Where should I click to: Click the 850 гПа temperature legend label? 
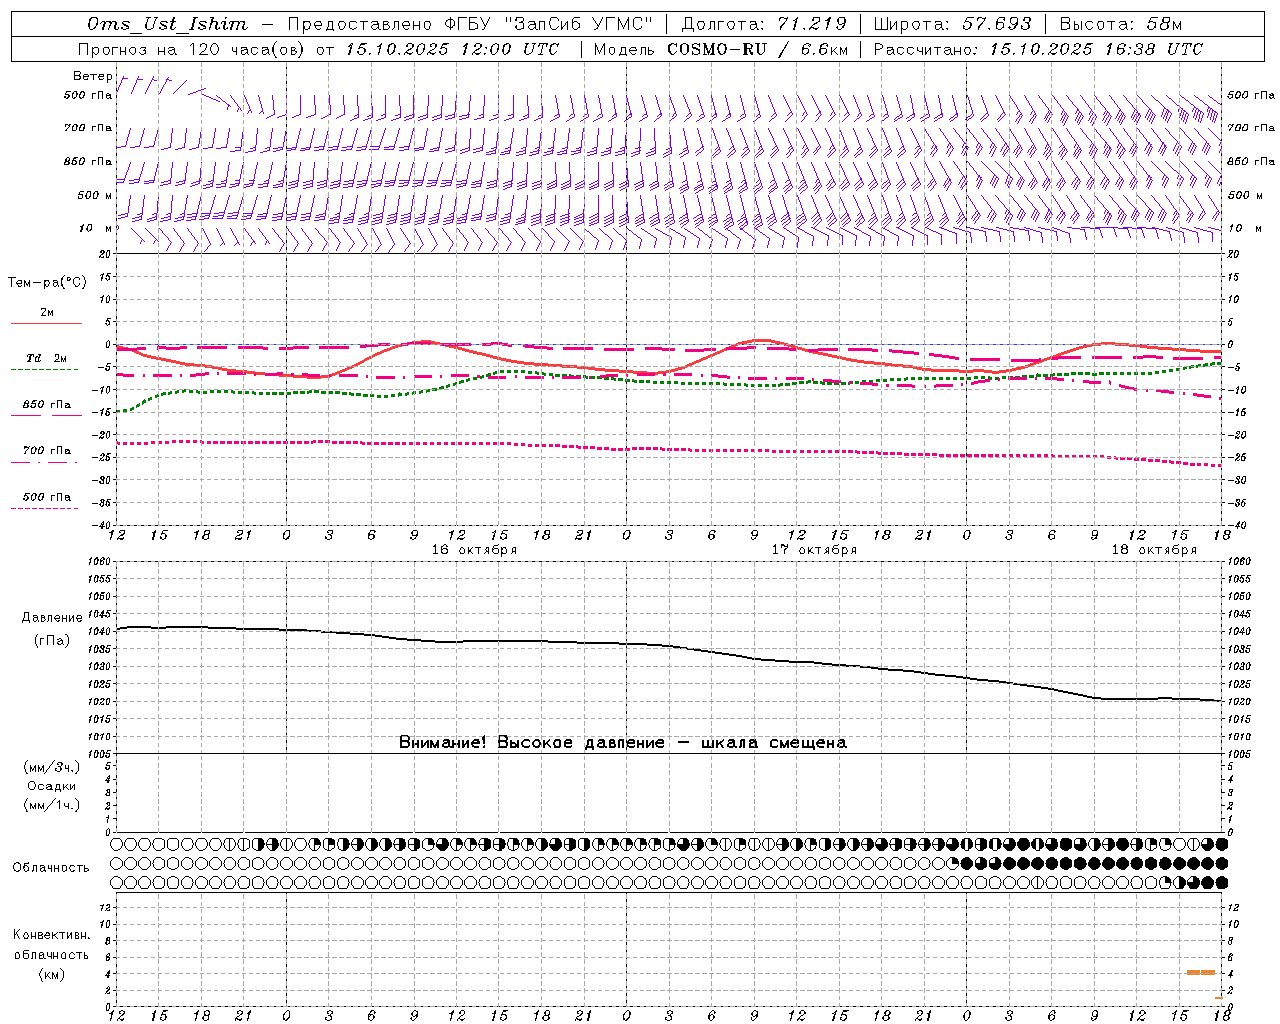(47, 405)
